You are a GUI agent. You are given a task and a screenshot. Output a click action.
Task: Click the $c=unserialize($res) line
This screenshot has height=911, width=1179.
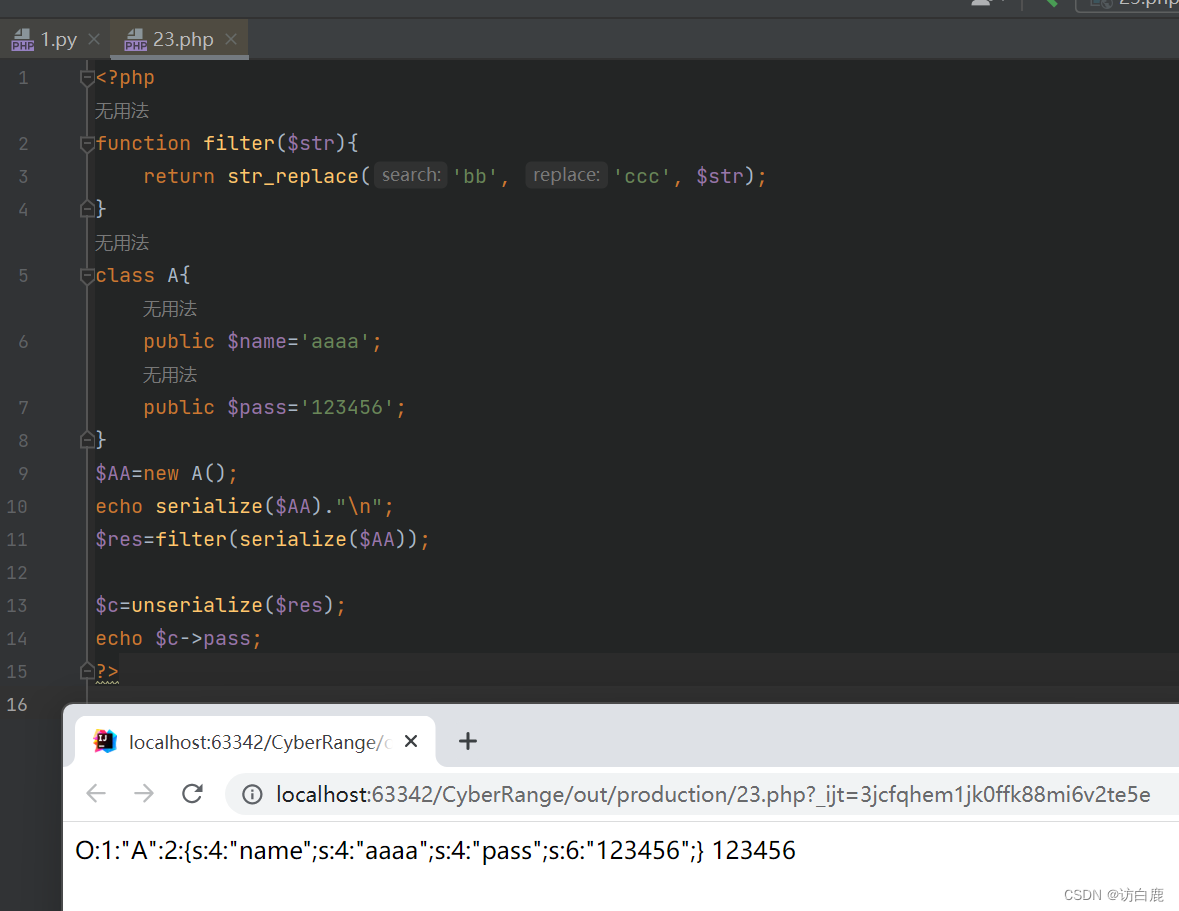pyautogui.click(x=220, y=606)
